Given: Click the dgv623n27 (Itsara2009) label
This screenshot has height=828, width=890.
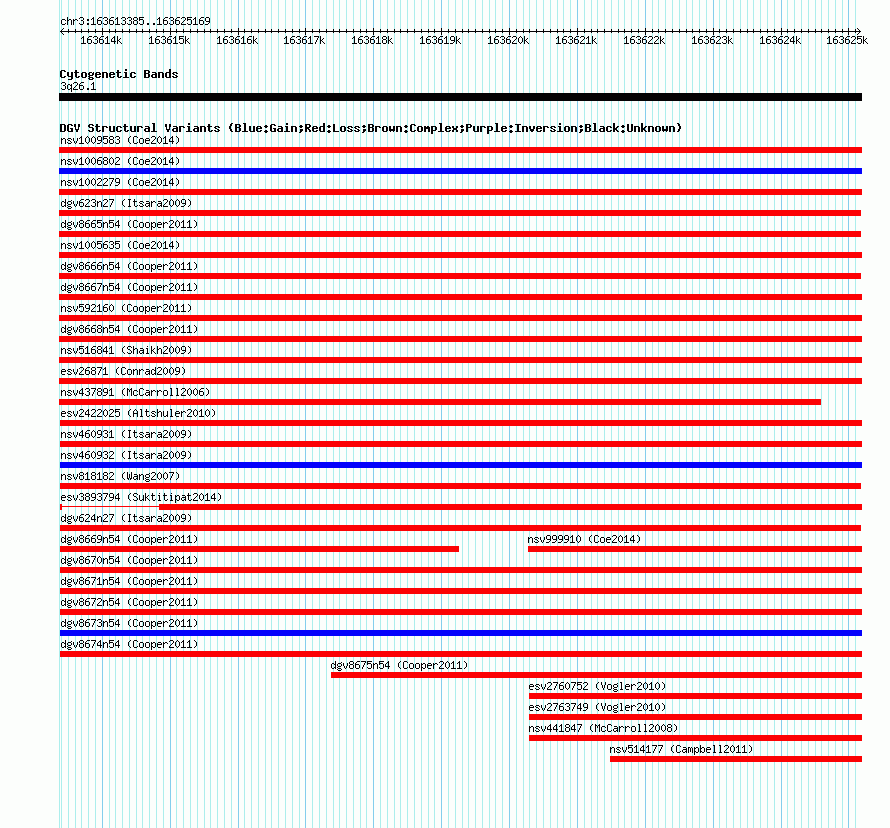Looking at the screenshot, I should (126, 203).
